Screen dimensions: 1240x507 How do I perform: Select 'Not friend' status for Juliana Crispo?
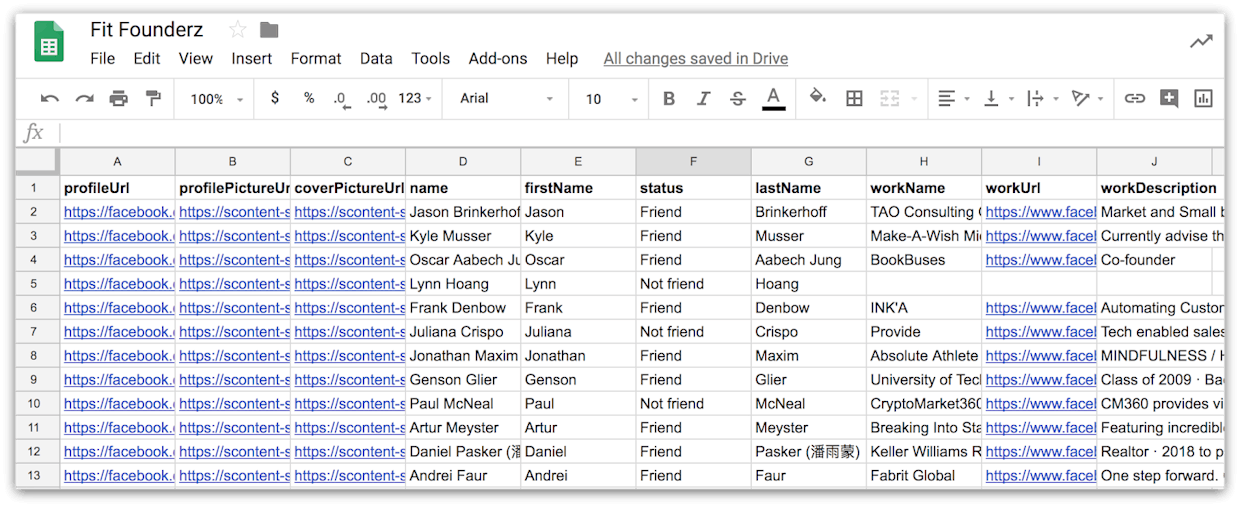click(693, 332)
